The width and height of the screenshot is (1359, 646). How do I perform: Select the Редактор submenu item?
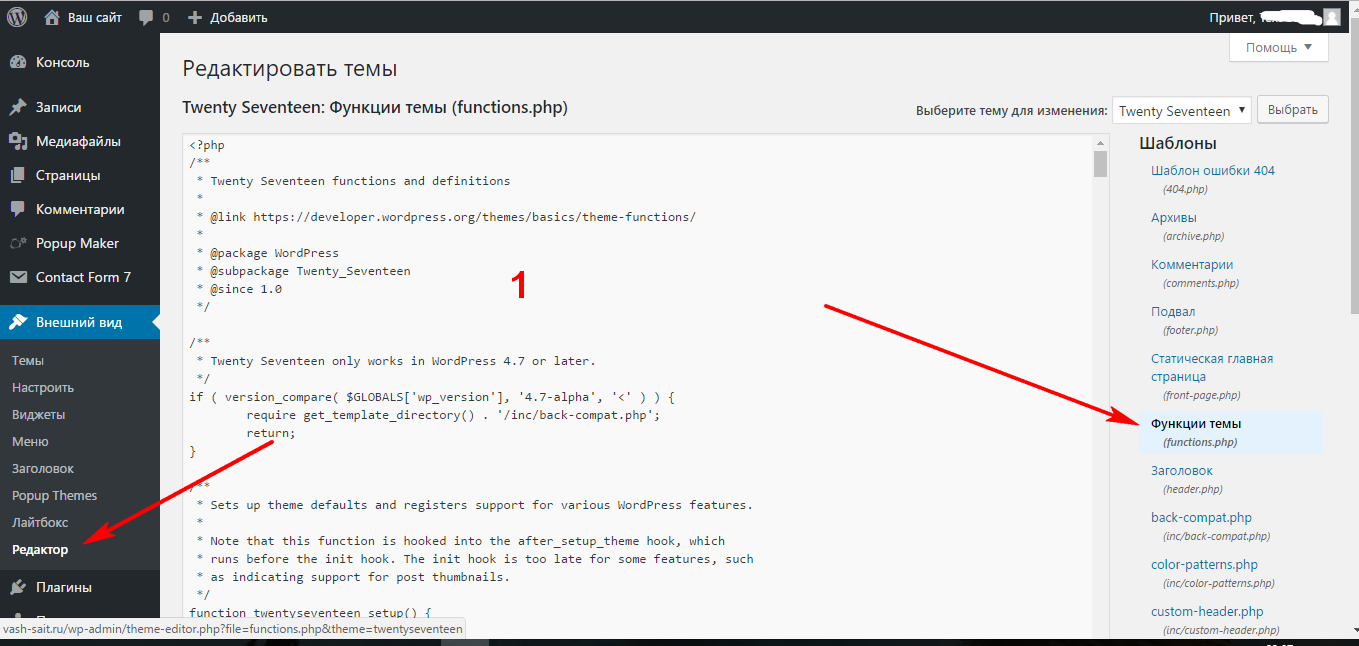(x=40, y=549)
